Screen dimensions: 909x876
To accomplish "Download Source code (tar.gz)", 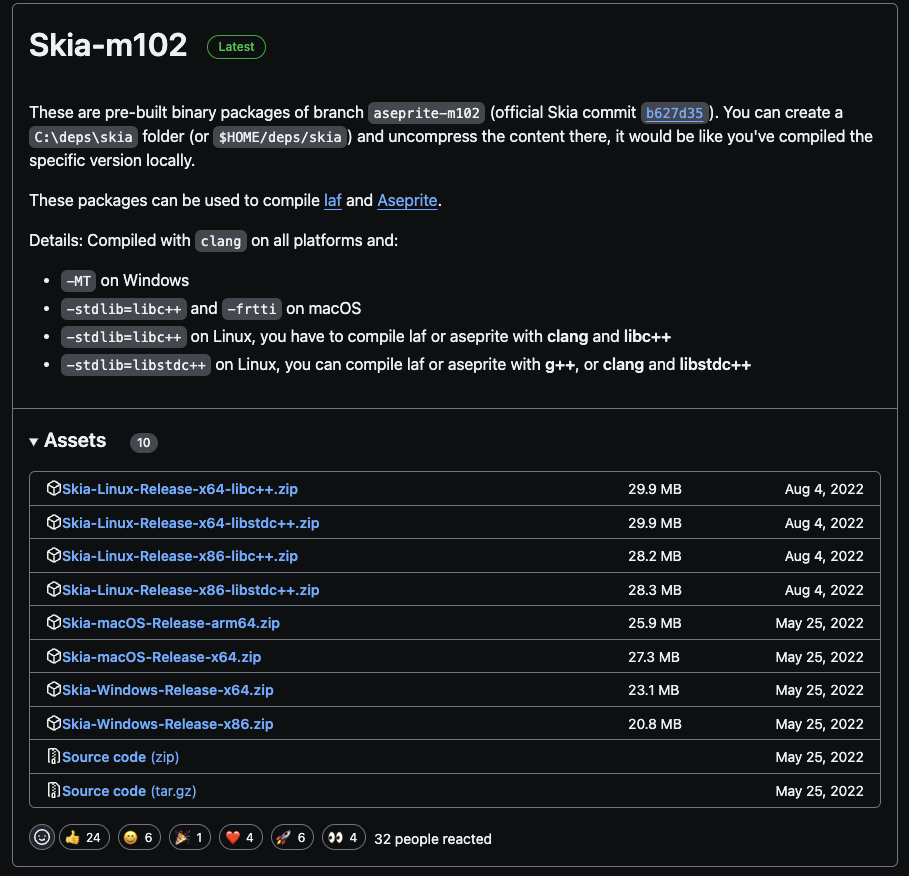I will (x=129, y=791).
